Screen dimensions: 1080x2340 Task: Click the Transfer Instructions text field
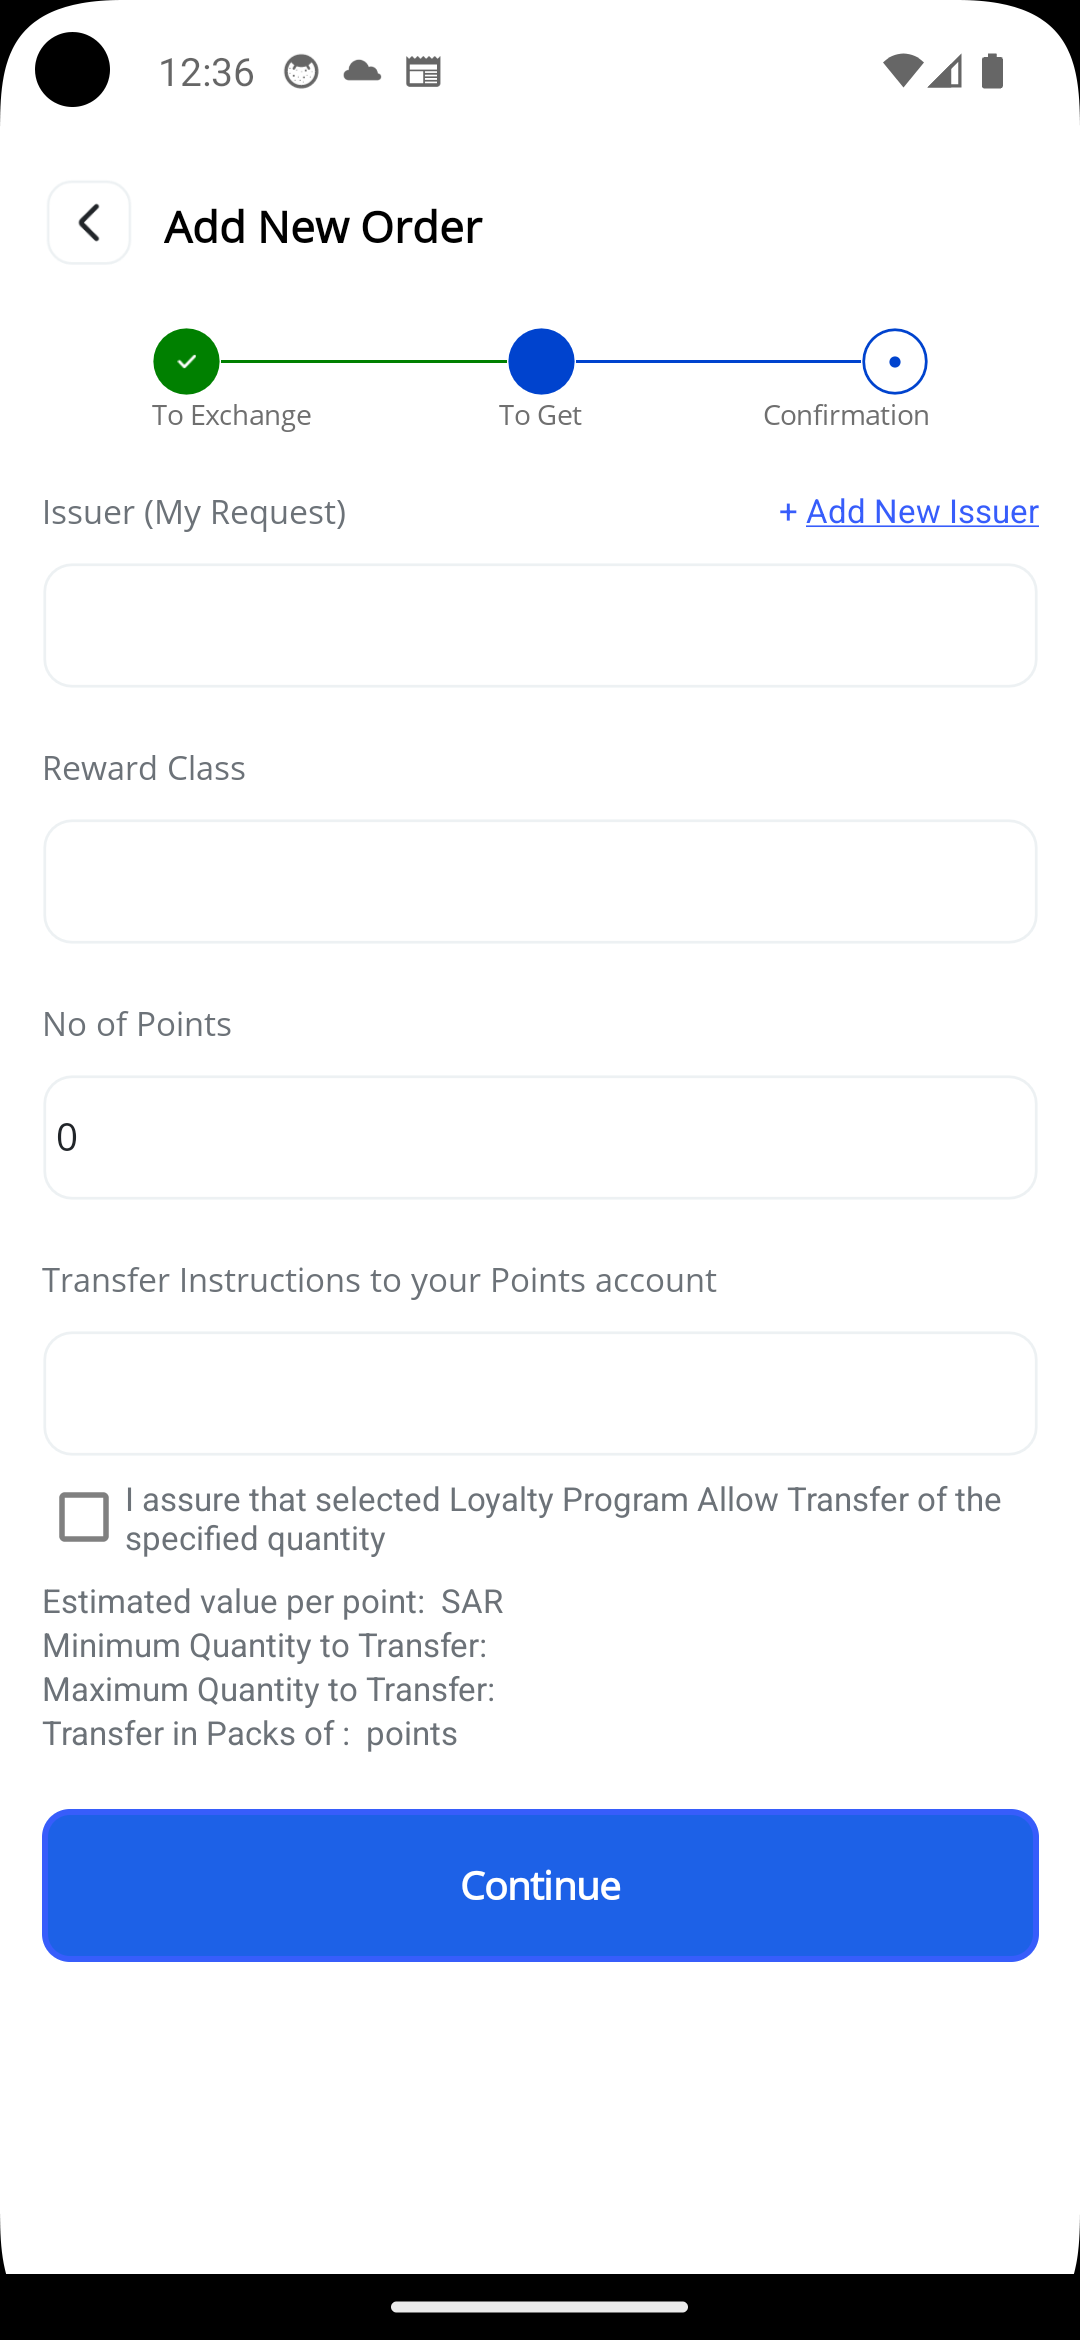point(540,1394)
